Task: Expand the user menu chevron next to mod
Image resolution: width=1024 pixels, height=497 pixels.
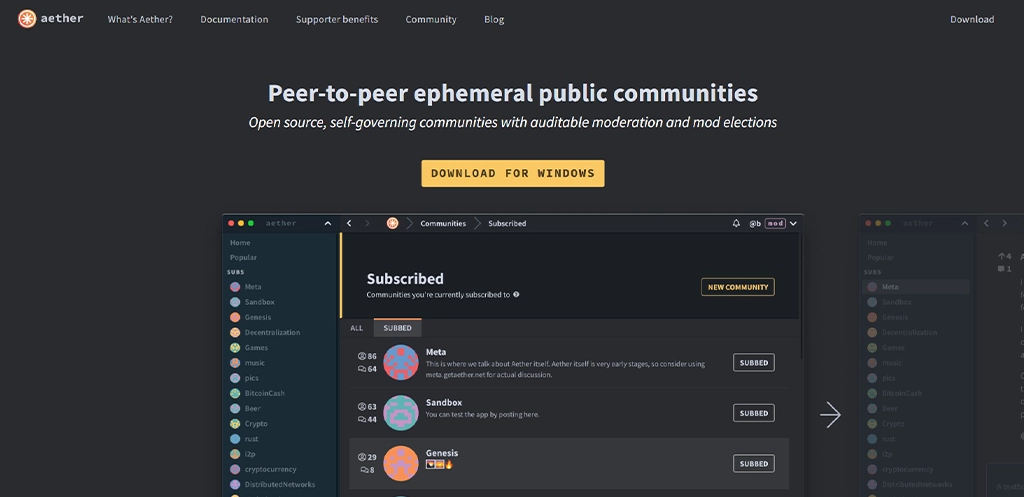Action: tap(794, 223)
